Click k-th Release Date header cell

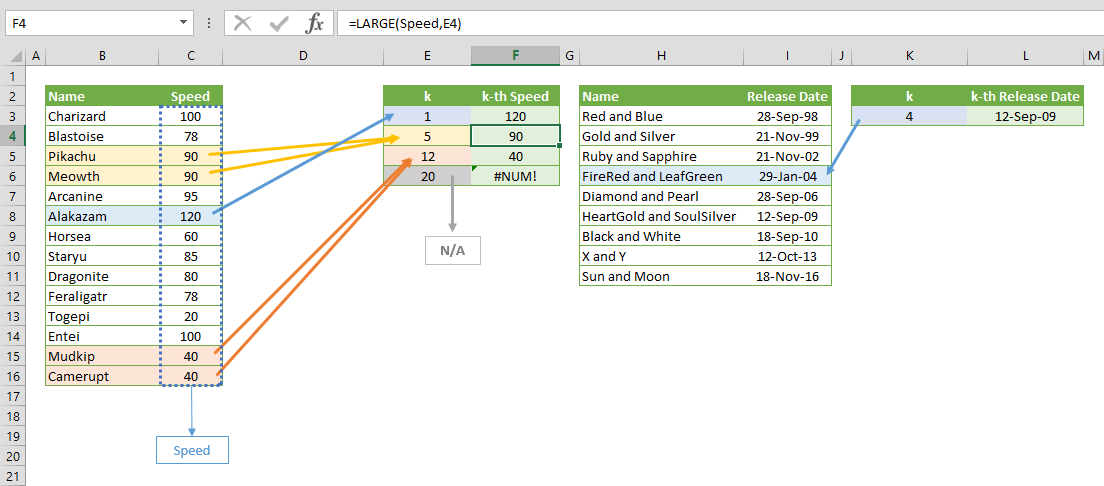click(1026, 96)
